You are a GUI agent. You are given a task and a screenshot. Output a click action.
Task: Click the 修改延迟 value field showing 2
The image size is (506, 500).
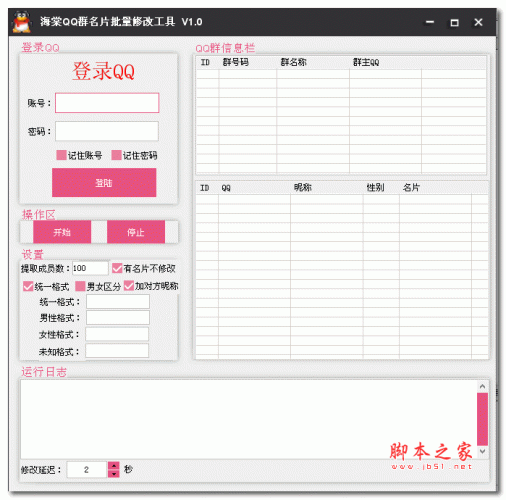(87, 470)
